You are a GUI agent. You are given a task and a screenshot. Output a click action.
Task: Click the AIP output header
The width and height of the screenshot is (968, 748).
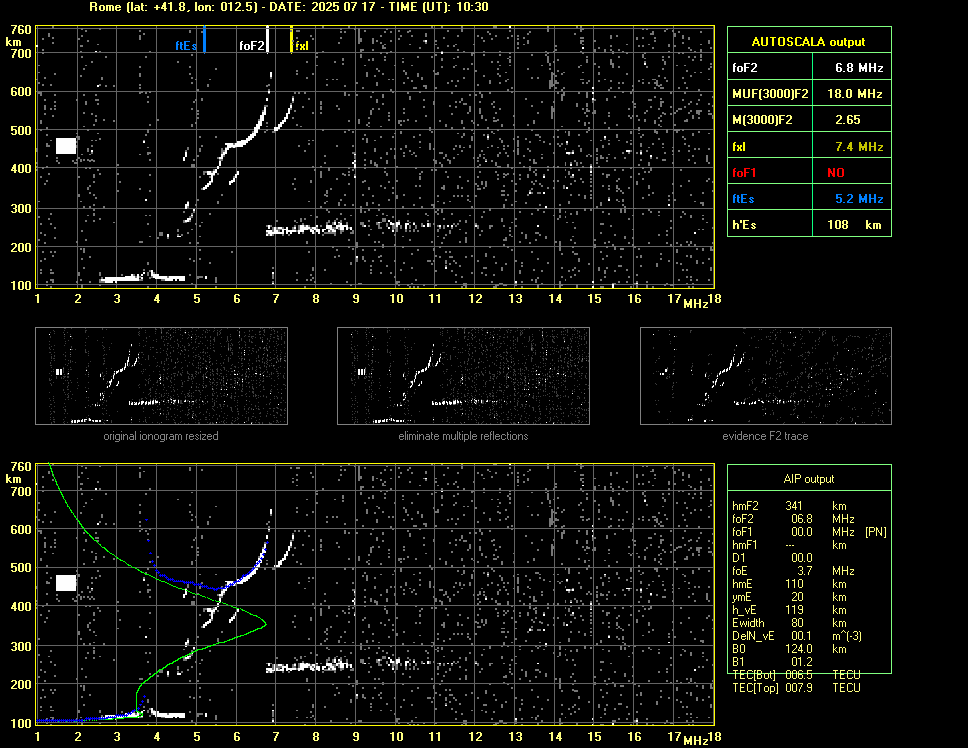[x=809, y=479]
